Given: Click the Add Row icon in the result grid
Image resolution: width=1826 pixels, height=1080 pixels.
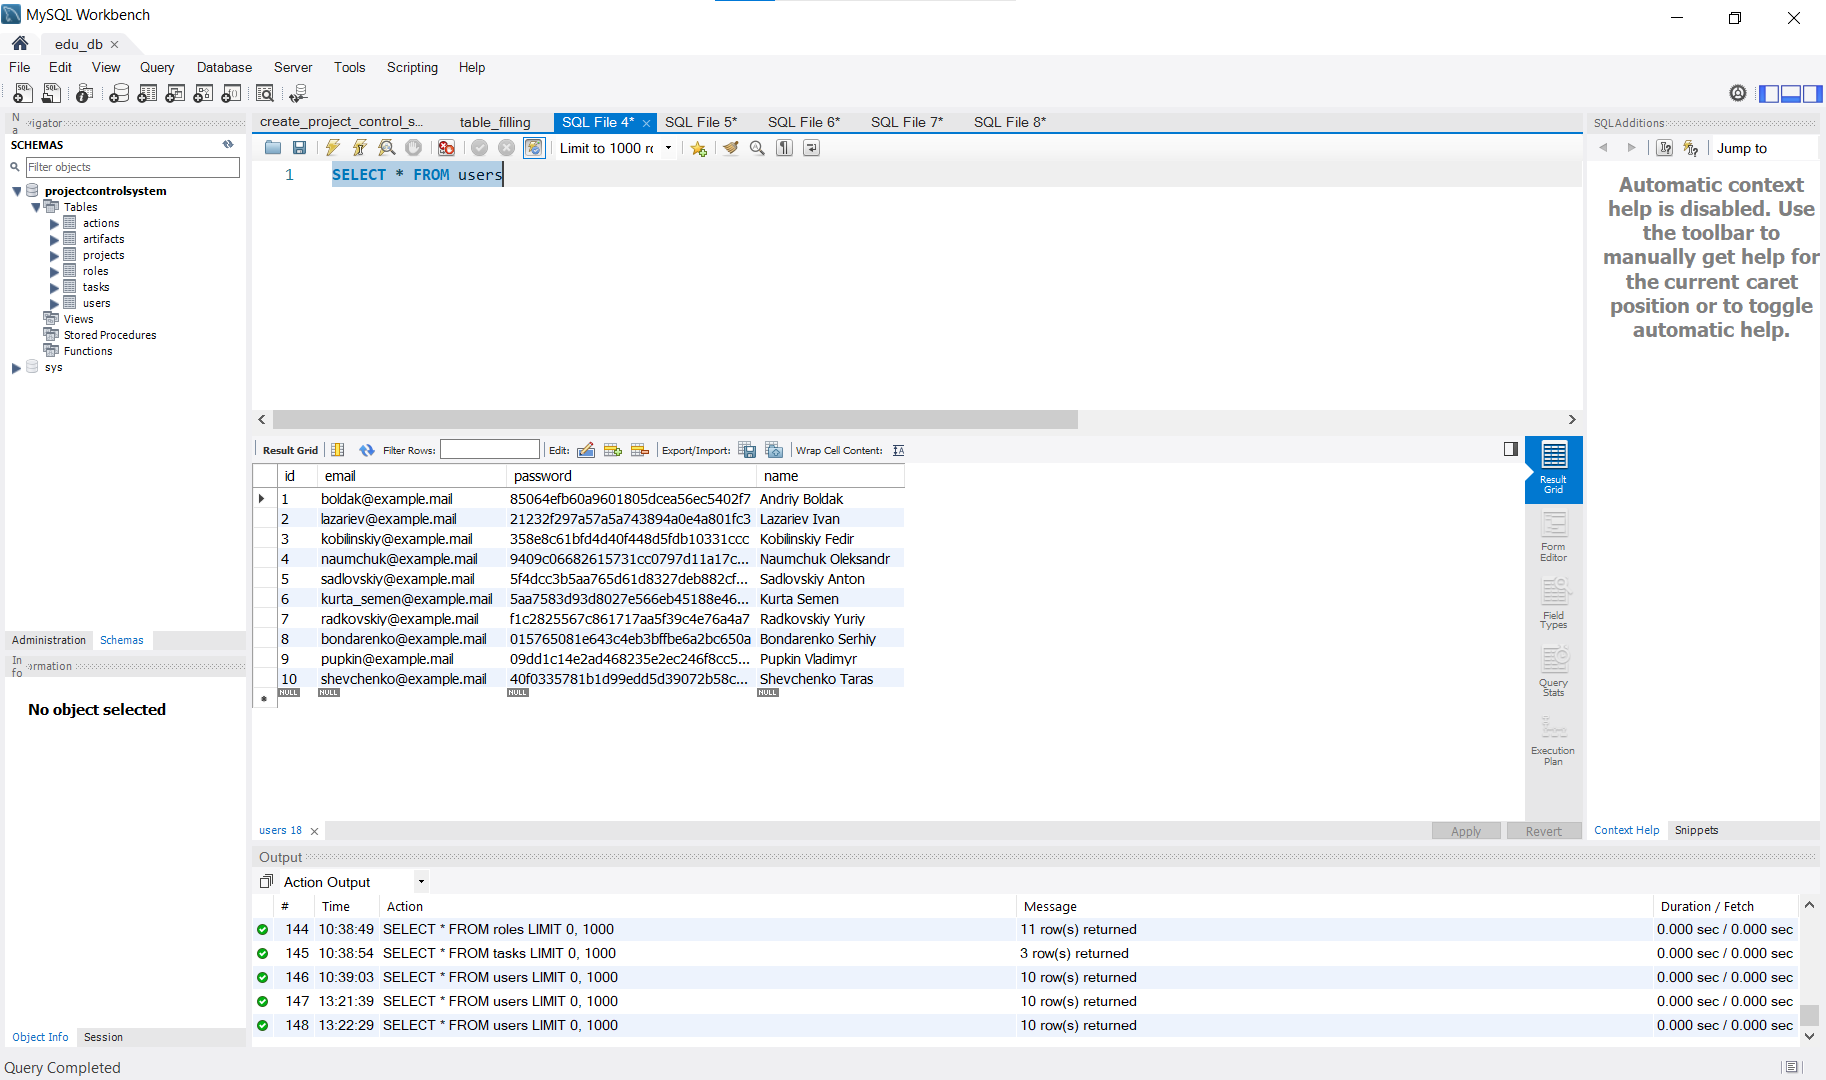Looking at the screenshot, I should [x=613, y=450].
